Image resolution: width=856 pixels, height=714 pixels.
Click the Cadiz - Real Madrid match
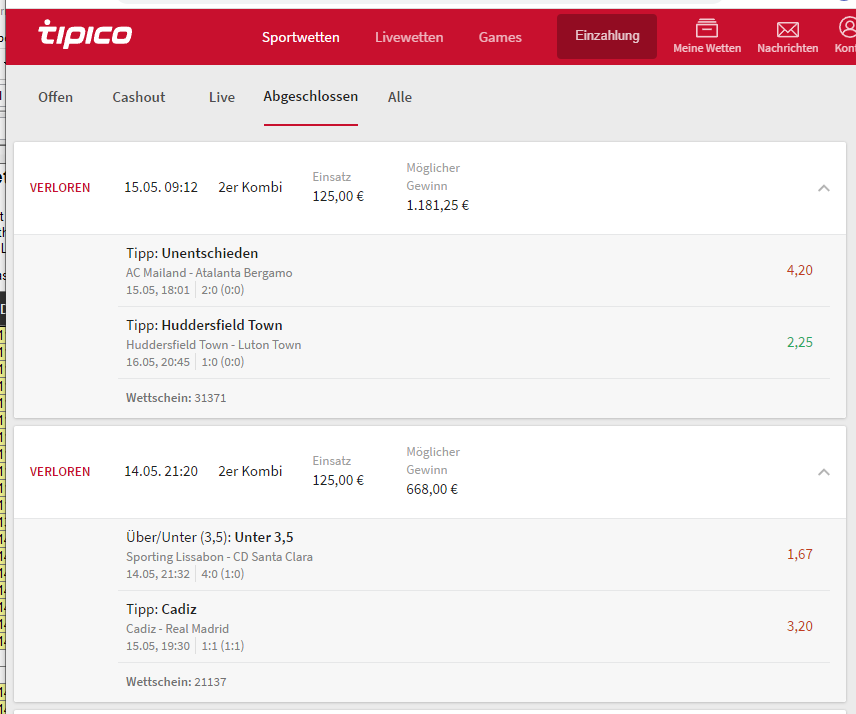(x=177, y=629)
